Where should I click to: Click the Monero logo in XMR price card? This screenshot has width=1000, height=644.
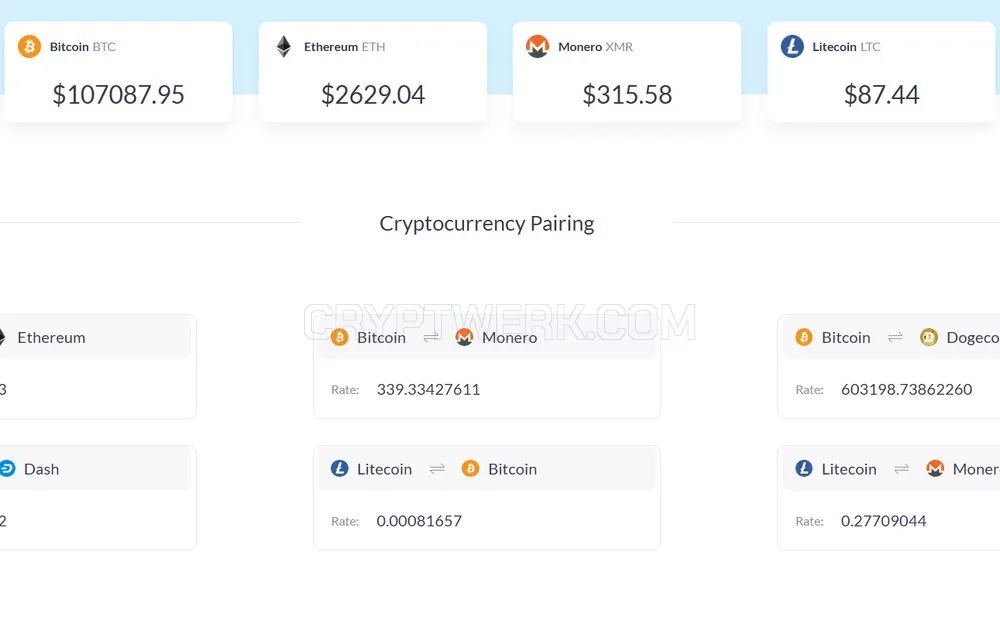(x=538, y=47)
